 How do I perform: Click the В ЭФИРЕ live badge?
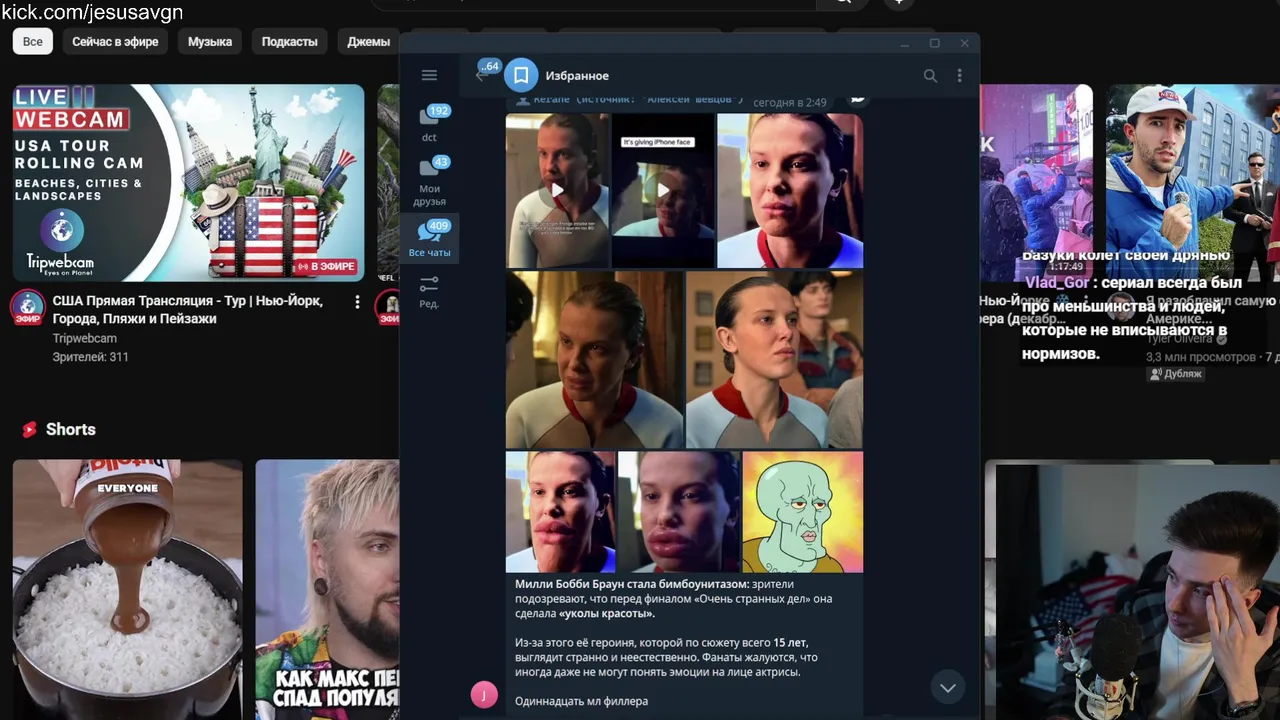(x=326, y=267)
